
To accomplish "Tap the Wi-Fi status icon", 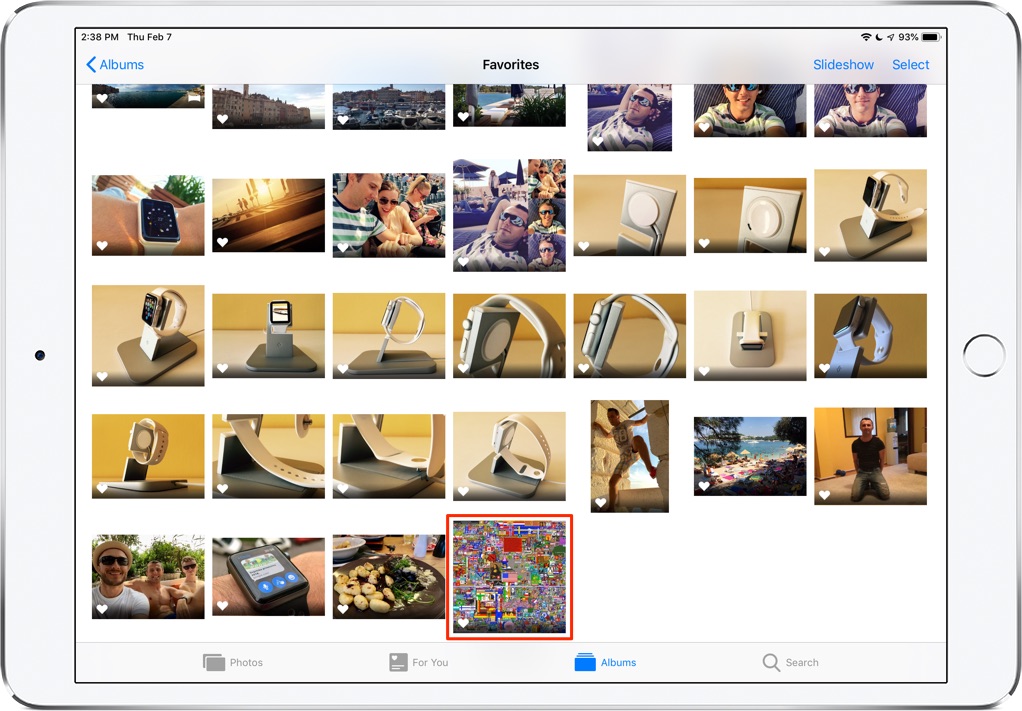I will click(866, 37).
